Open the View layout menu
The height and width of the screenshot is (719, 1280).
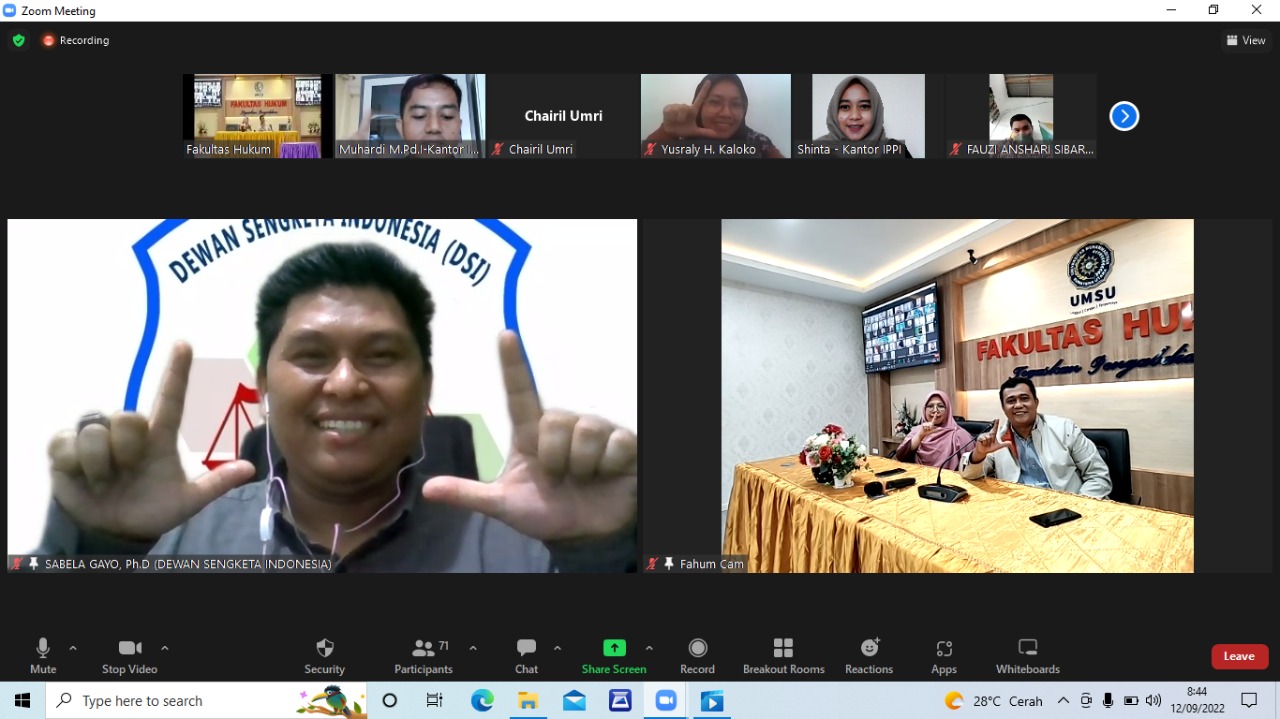click(x=1246, y=41)
